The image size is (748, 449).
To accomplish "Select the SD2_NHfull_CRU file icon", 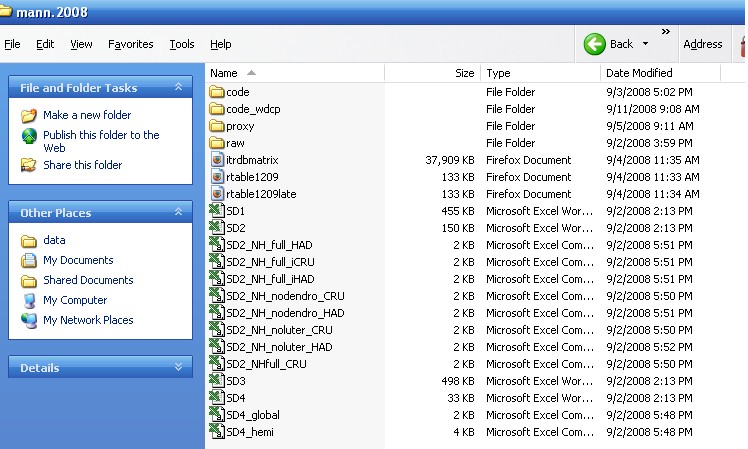I will 217,364.
